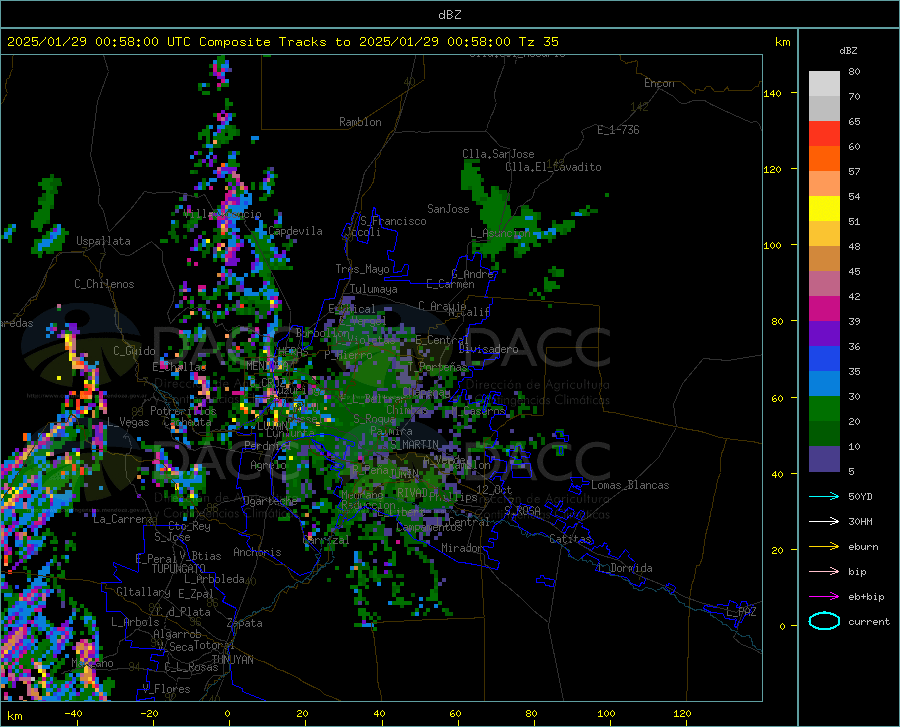
Task: Select the purple 39–36 dBZ swatch
Action: (x=824, y=334)
